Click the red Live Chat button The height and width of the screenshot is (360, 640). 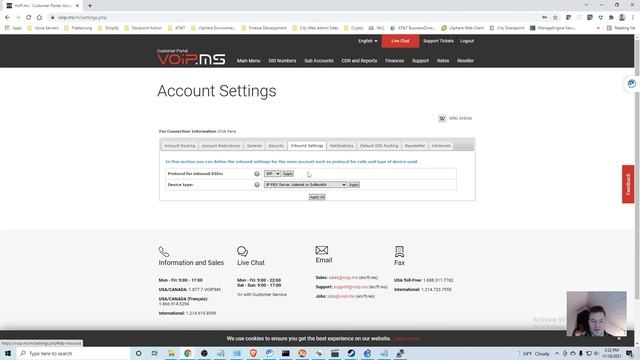(400, 41)
